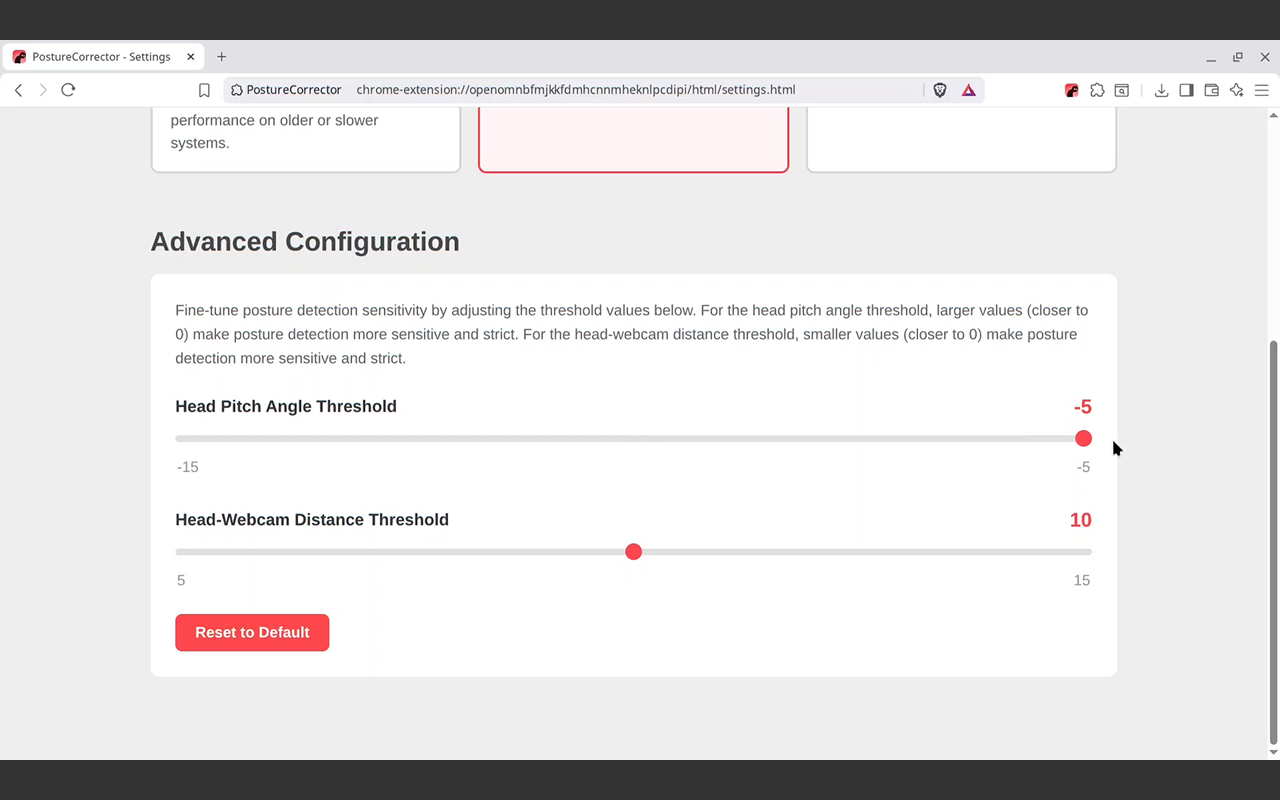Restore down the browser window
Image resolution: width=1280 pixels, height=800 pixels.
point(1238,57)
